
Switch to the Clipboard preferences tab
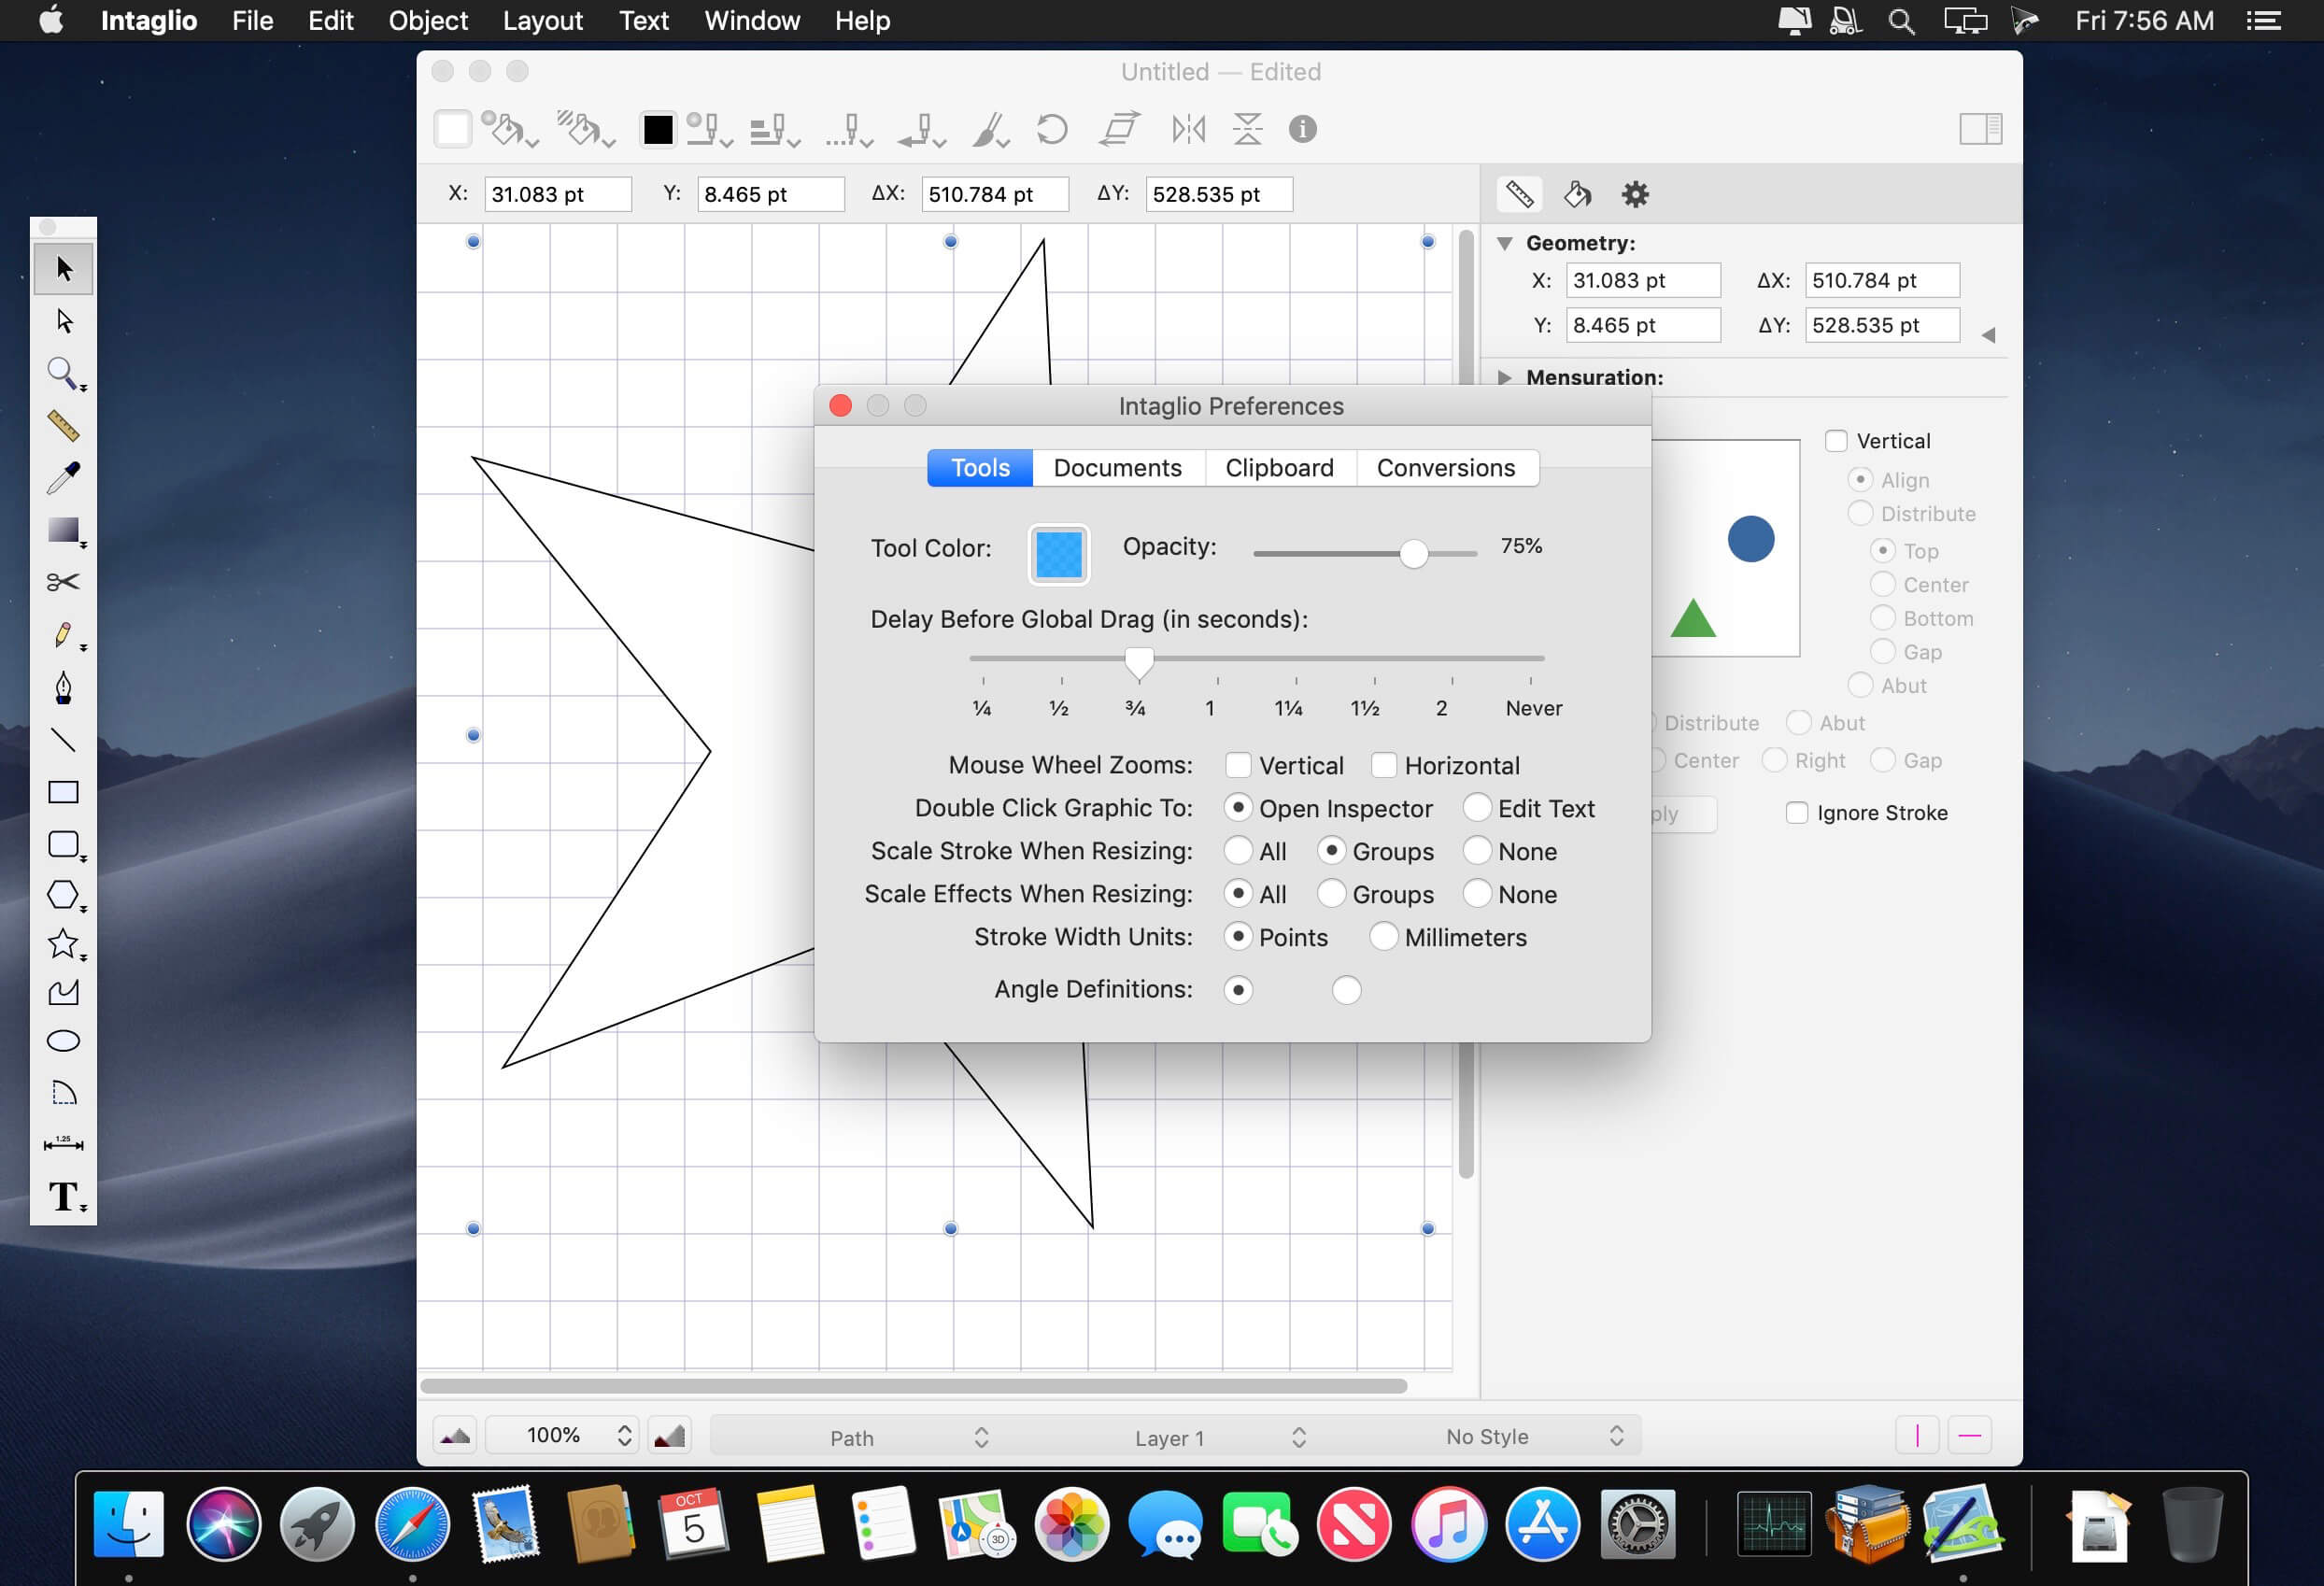[1279, 468]
